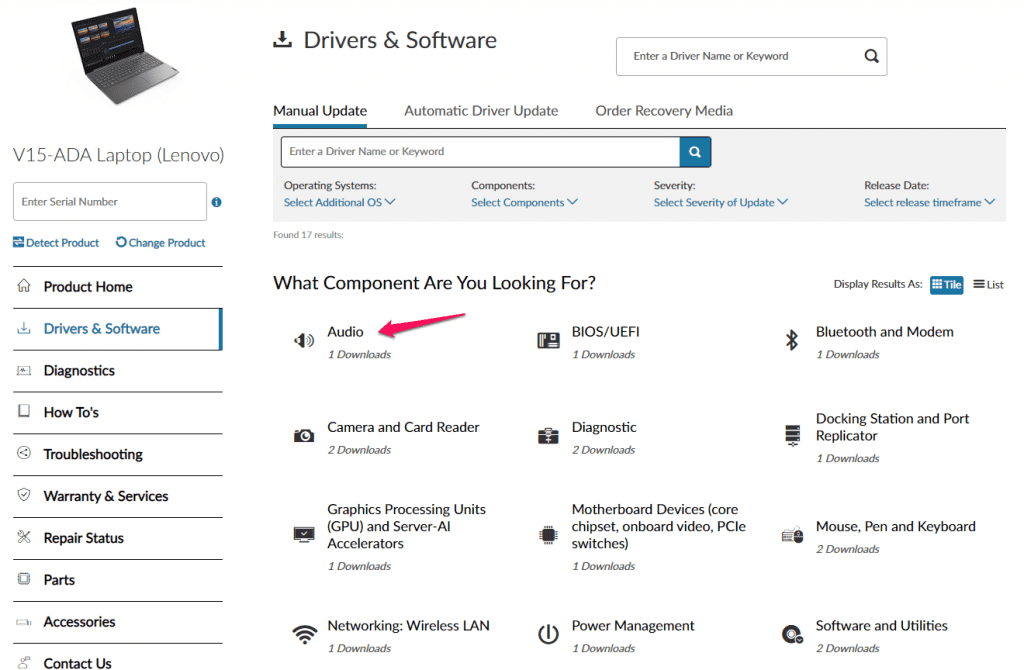This screenshot has width=1024, height=670.
Task: Click the Detect Product link
Action: point(56,243)
